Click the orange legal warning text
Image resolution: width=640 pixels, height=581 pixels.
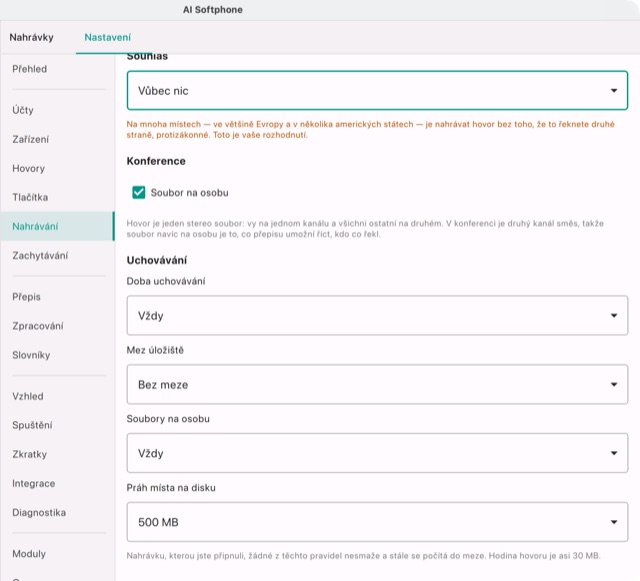370,129
